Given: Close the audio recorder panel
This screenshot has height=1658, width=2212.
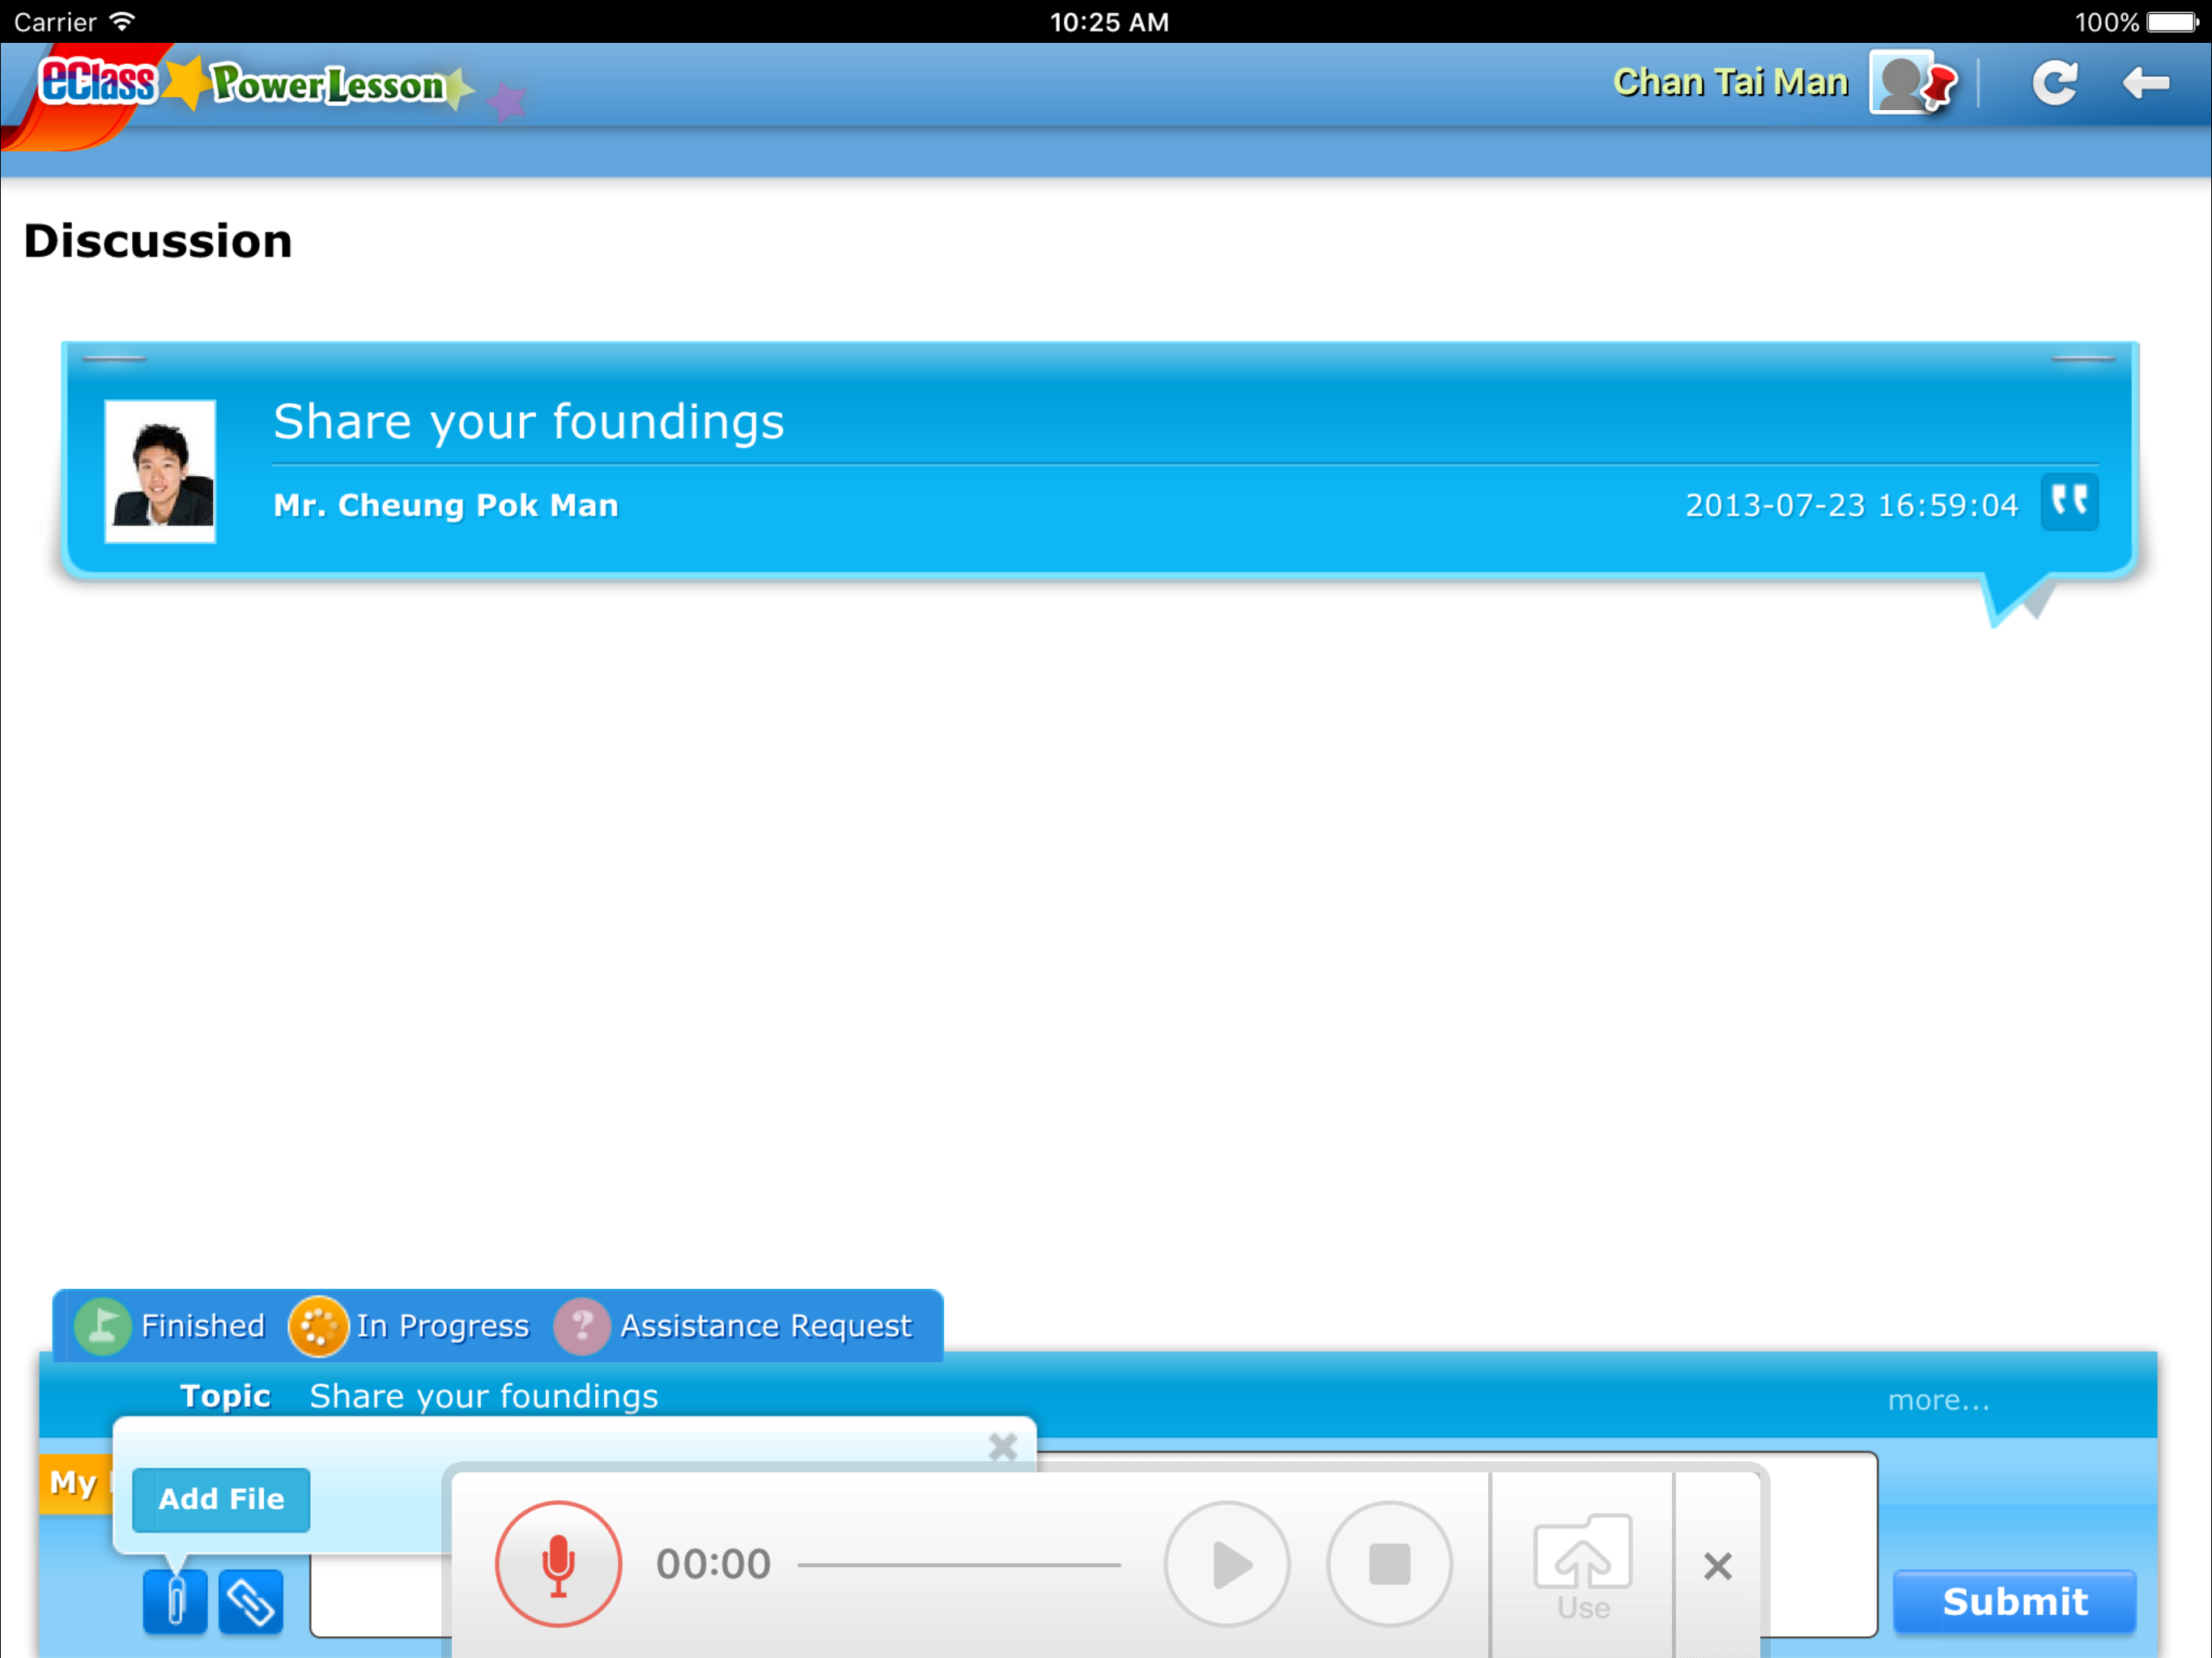Looking at the screenshot, I should pos(1717,1566).
